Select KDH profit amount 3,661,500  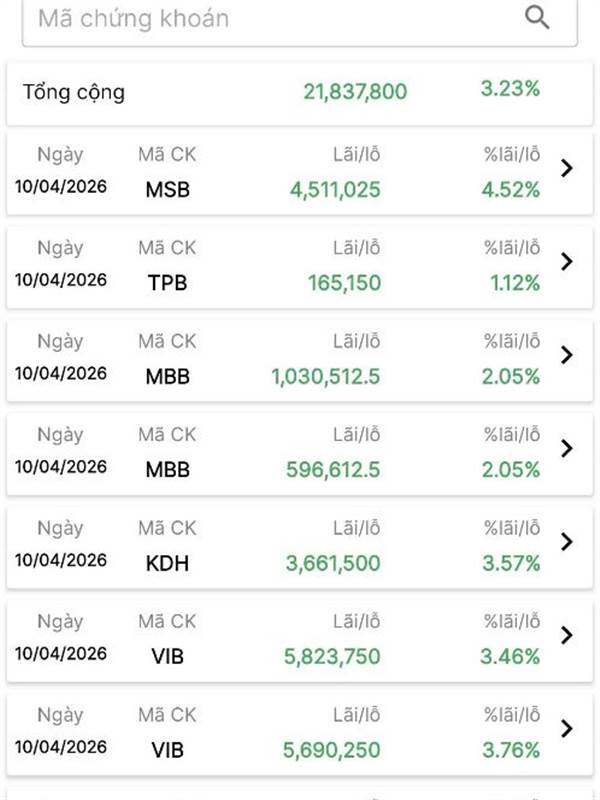pyautogui.click(x=333, y=563)
